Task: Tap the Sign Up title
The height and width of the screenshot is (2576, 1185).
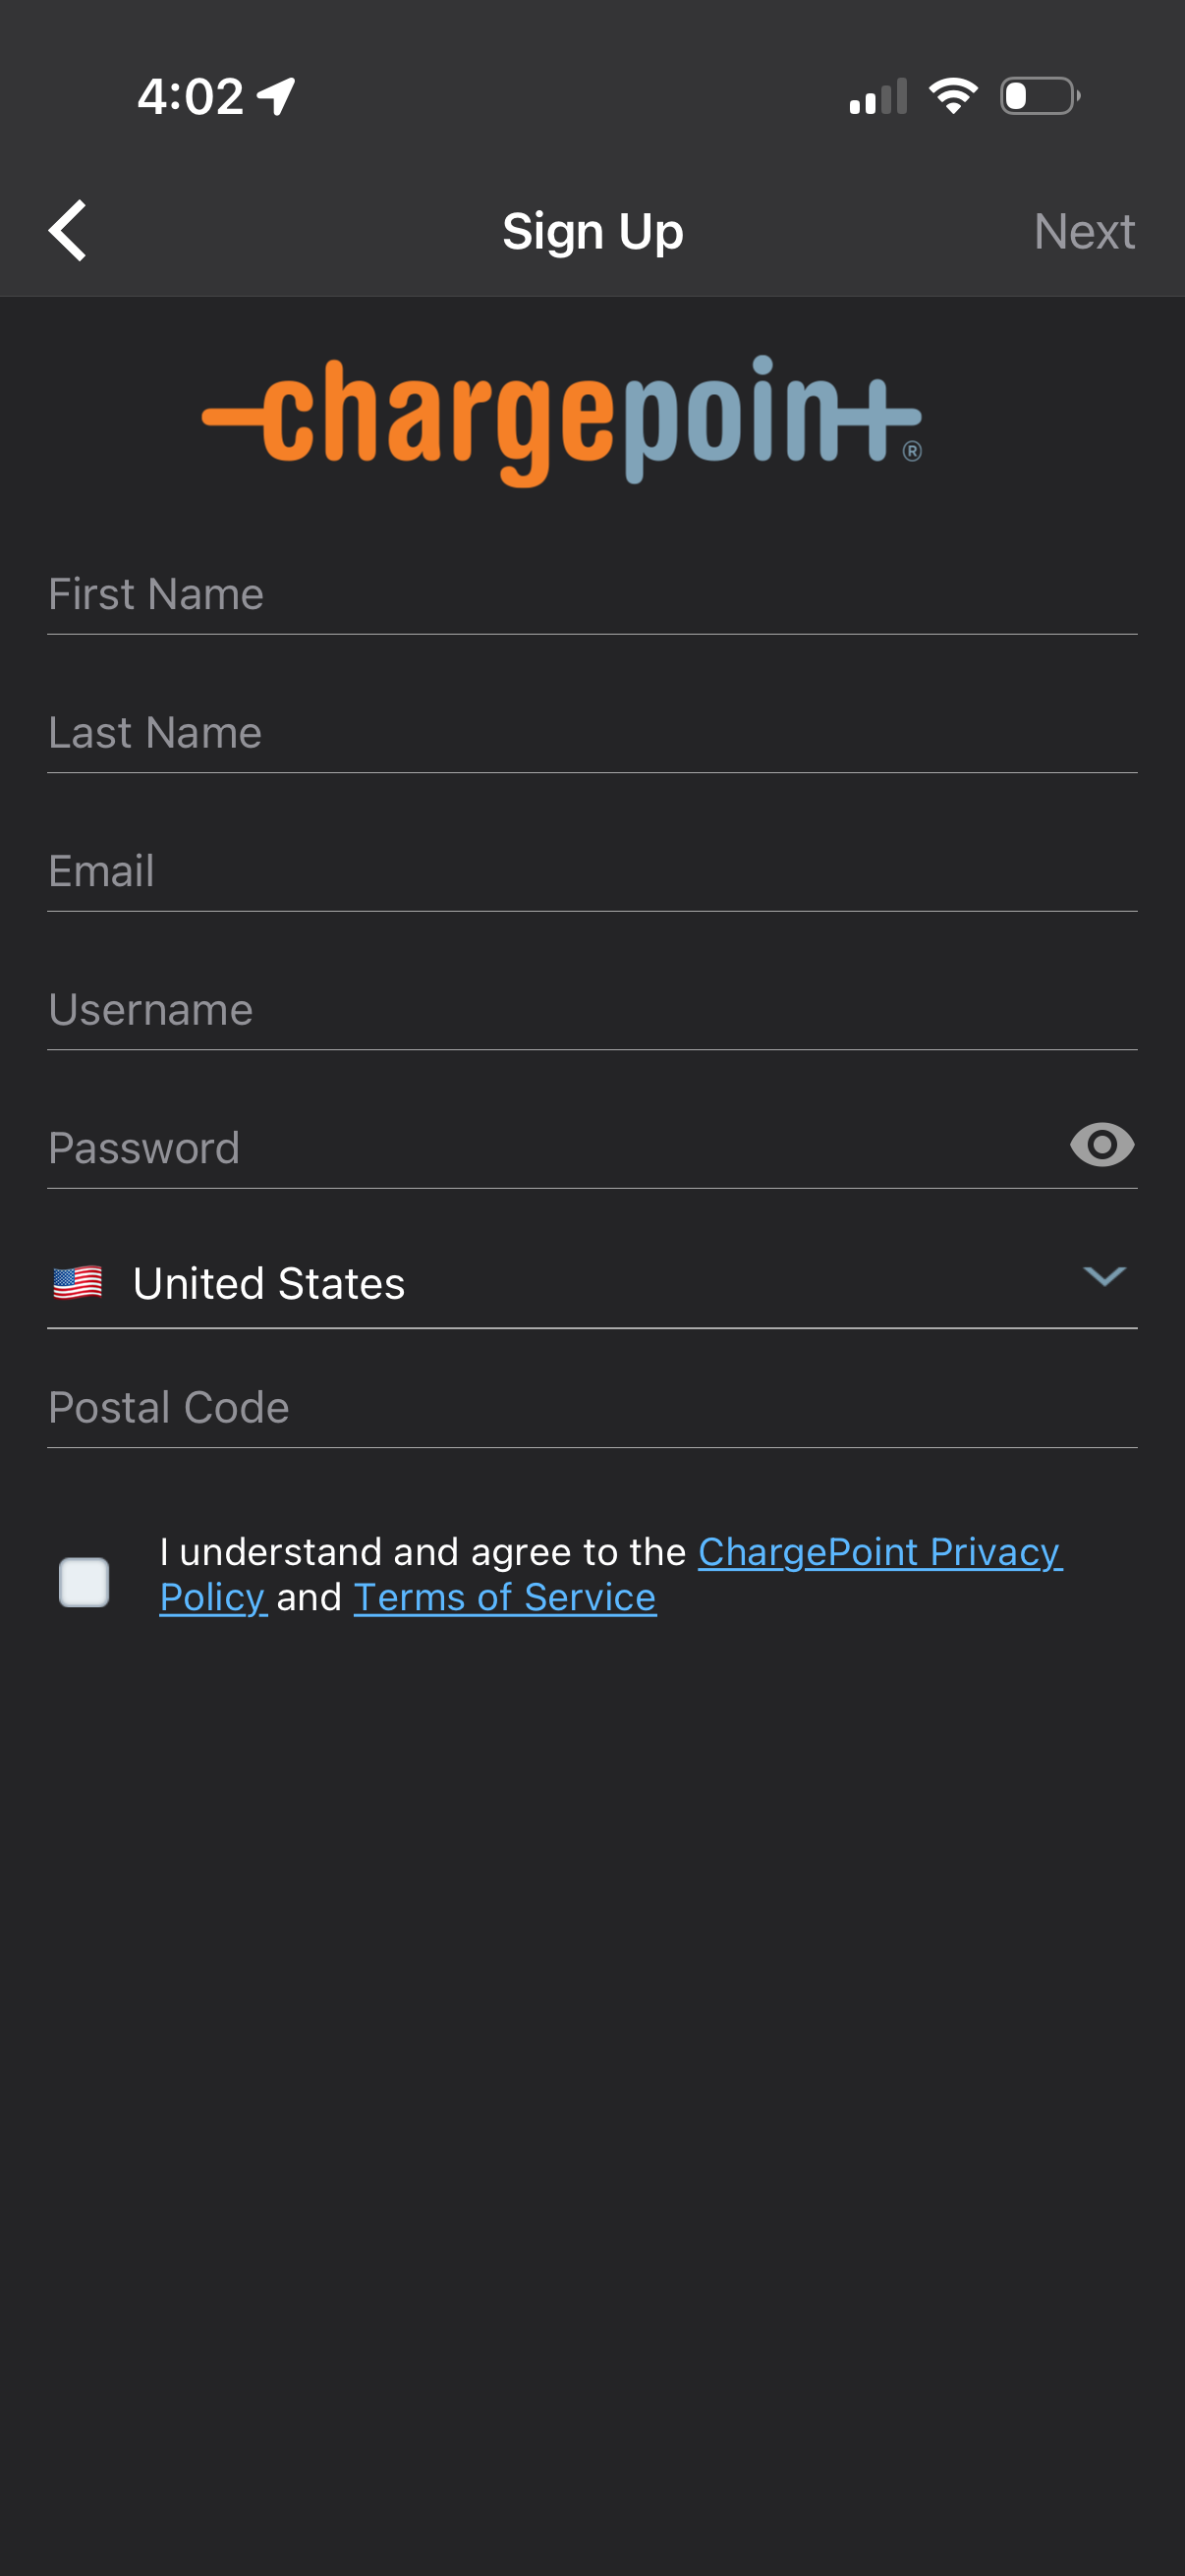Action: point(592,230)
